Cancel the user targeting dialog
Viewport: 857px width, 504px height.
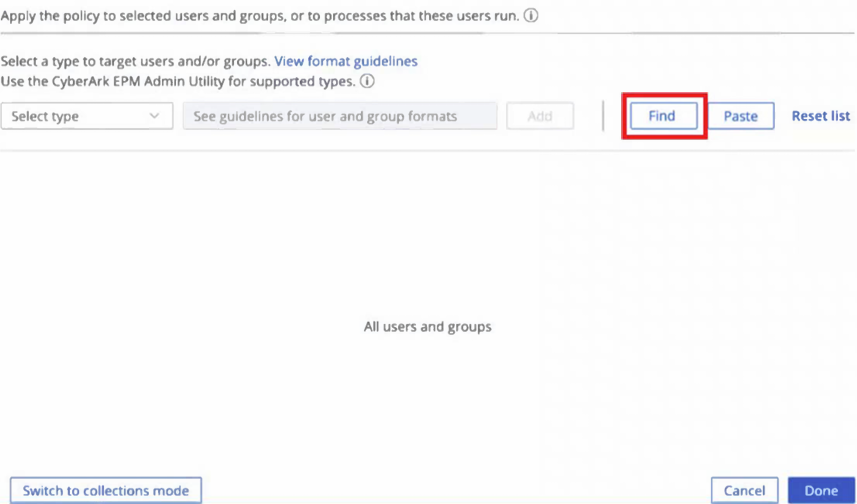coord(744,491)
